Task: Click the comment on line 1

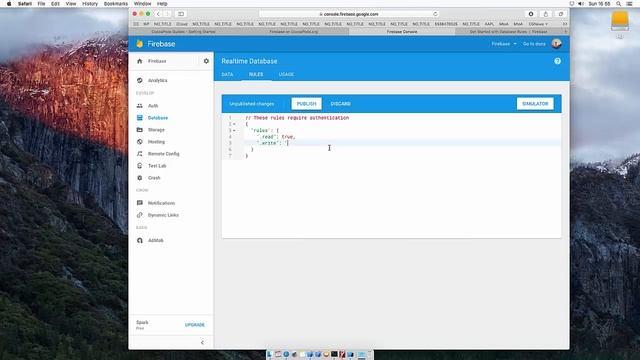Action: [297, 118]
